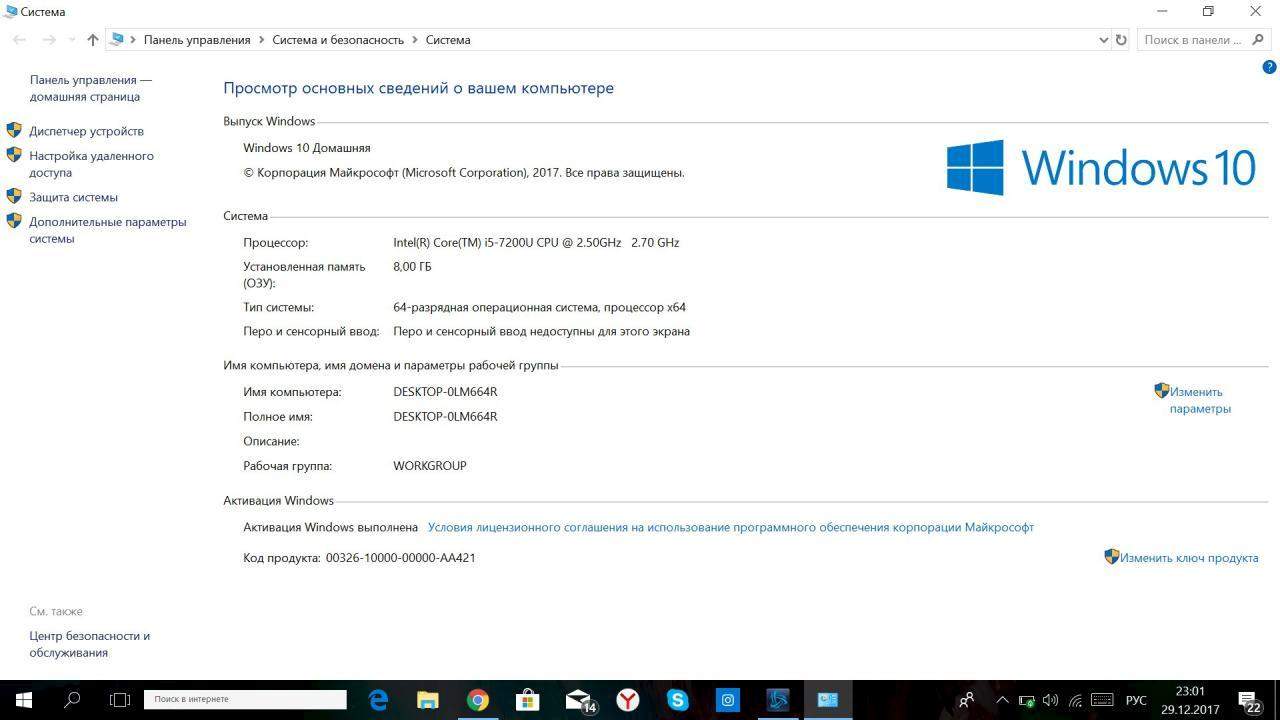Click the search magnifier icon in Control Panel
Viewport: 1280px width, 720px height.
coord(1260,40)
